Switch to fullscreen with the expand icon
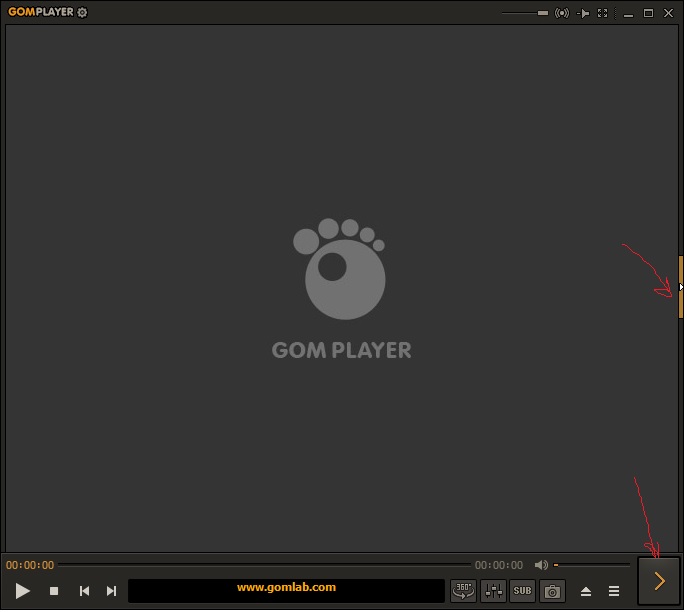This screenshot has height=612, width=687. (x=604, y=13)
